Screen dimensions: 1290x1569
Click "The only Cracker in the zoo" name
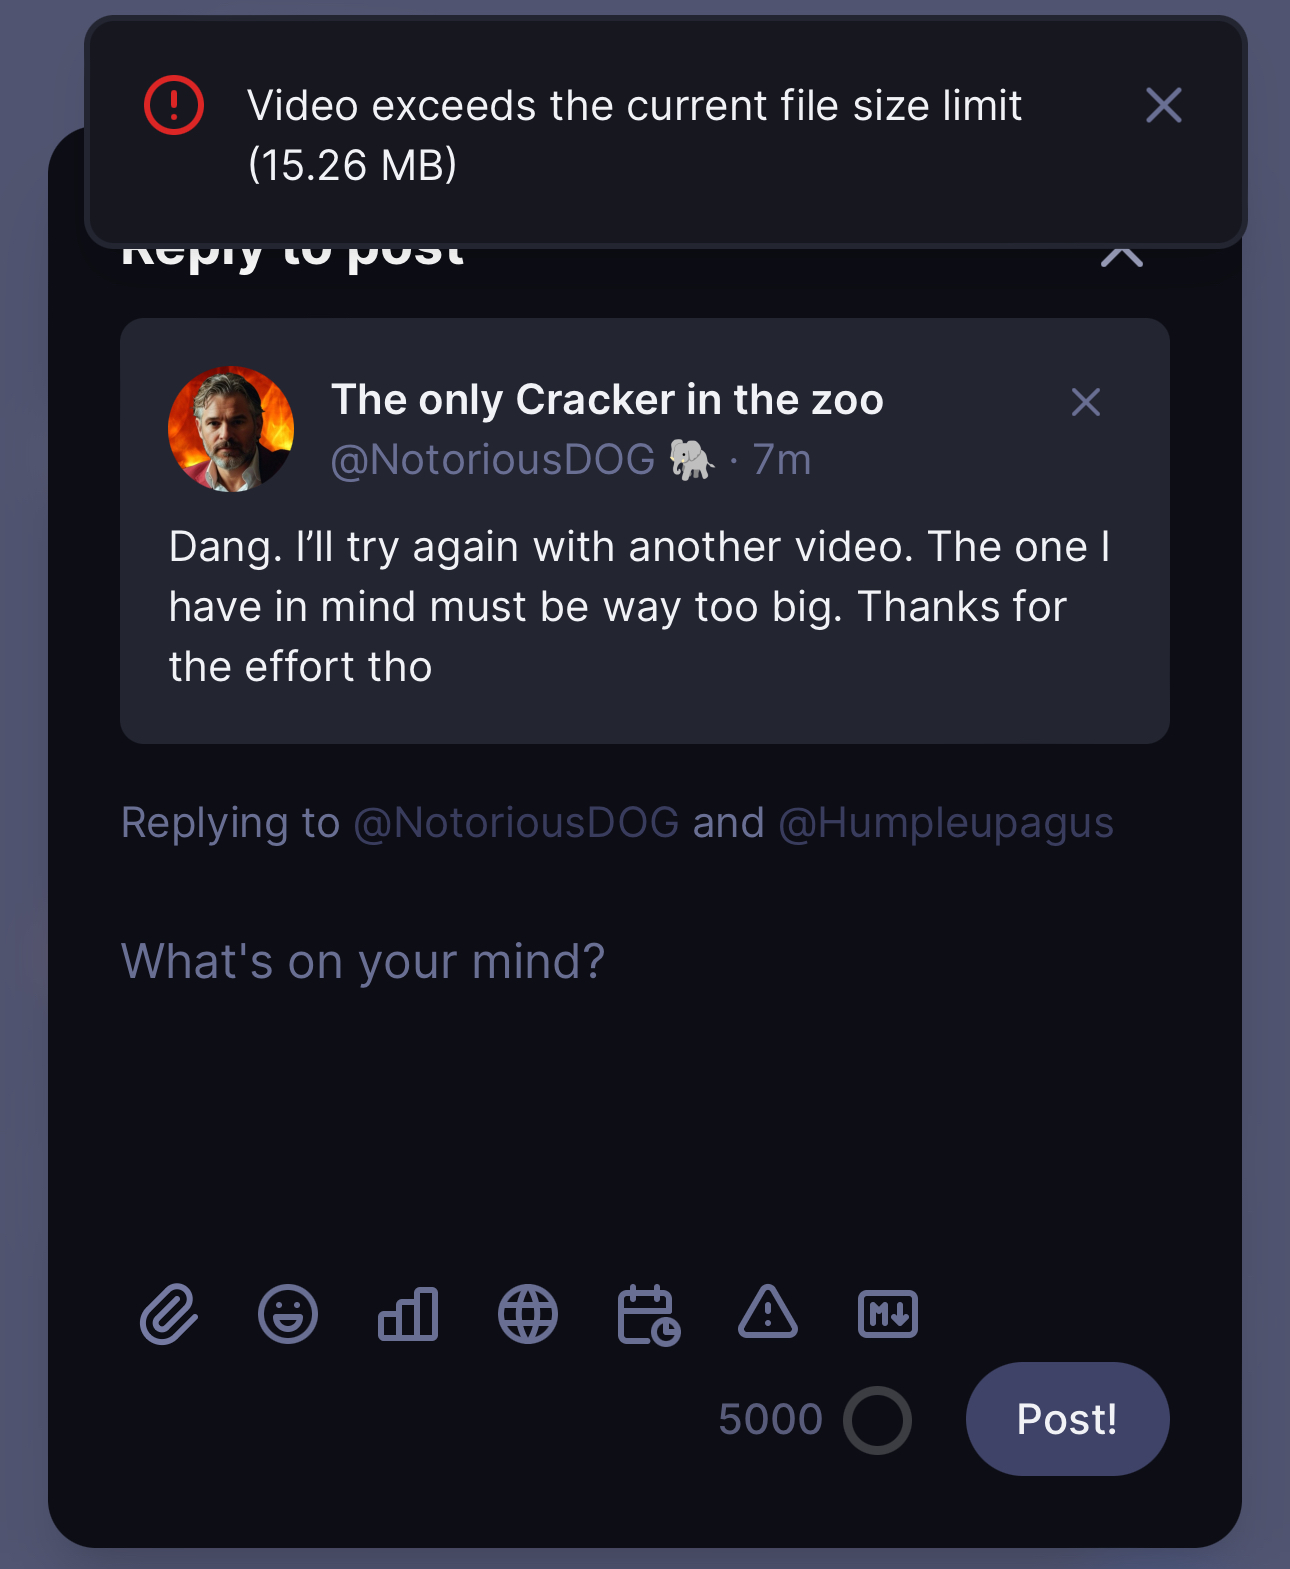pyautogui.click(x=607, y=400)
